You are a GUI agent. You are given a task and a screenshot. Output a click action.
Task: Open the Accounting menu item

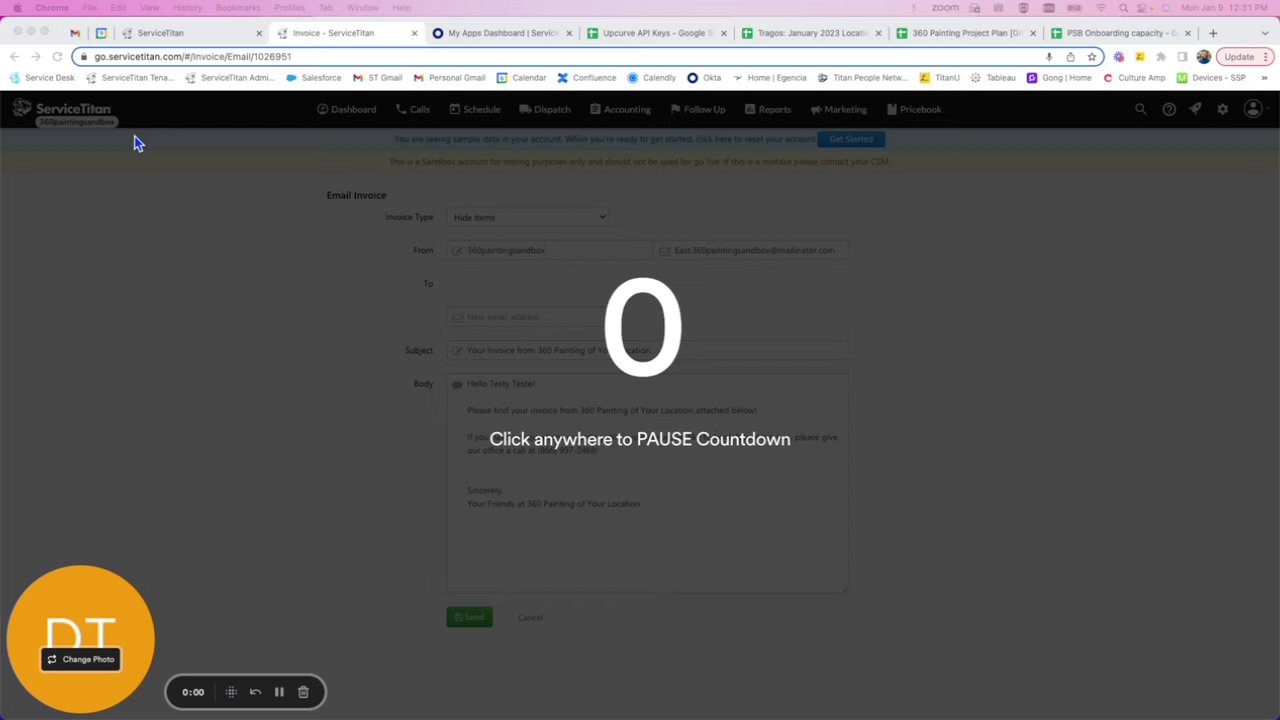point(620,109)
